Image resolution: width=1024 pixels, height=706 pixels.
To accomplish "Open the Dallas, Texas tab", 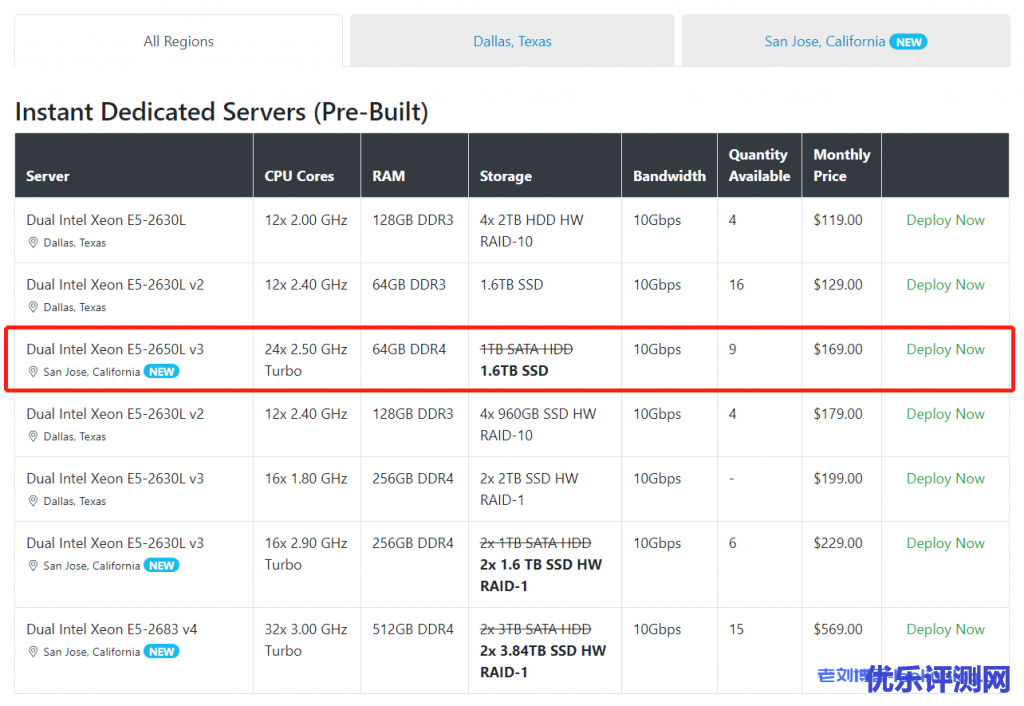I will pos(512,41).
